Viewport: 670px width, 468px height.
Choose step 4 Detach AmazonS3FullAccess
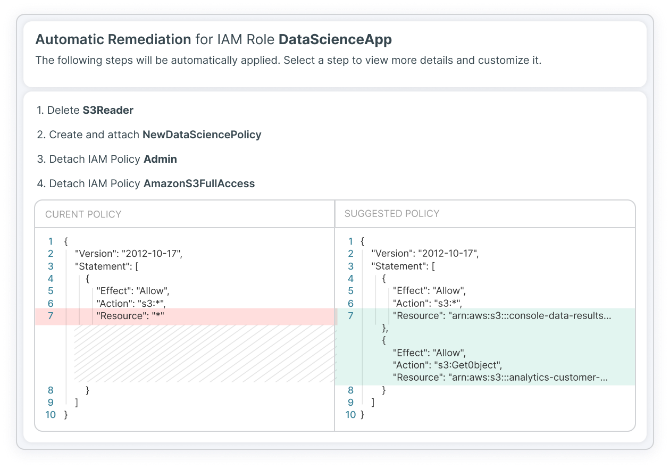coord(145,183)
